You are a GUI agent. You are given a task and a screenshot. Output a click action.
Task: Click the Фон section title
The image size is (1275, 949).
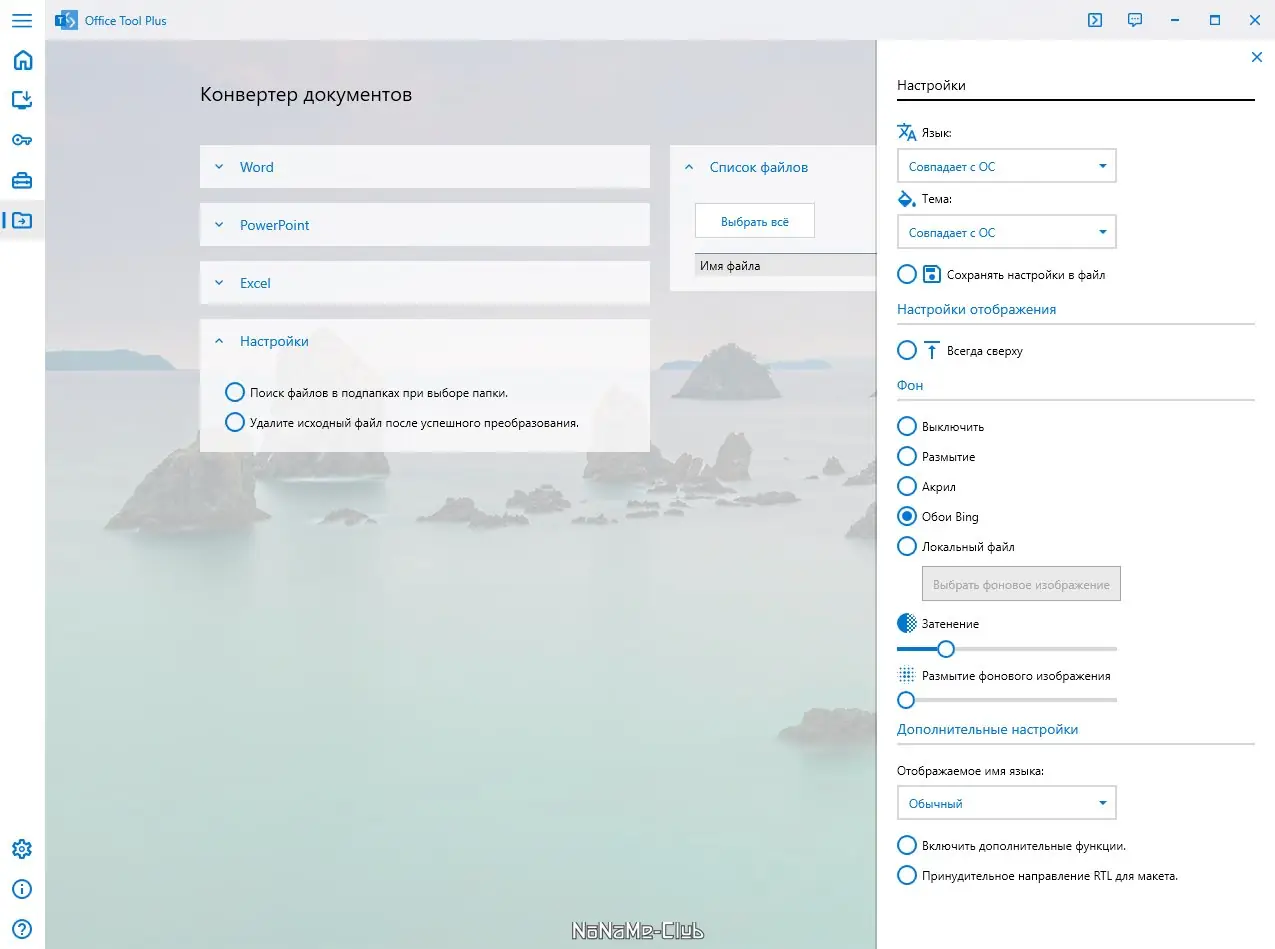tap(910, 385)
